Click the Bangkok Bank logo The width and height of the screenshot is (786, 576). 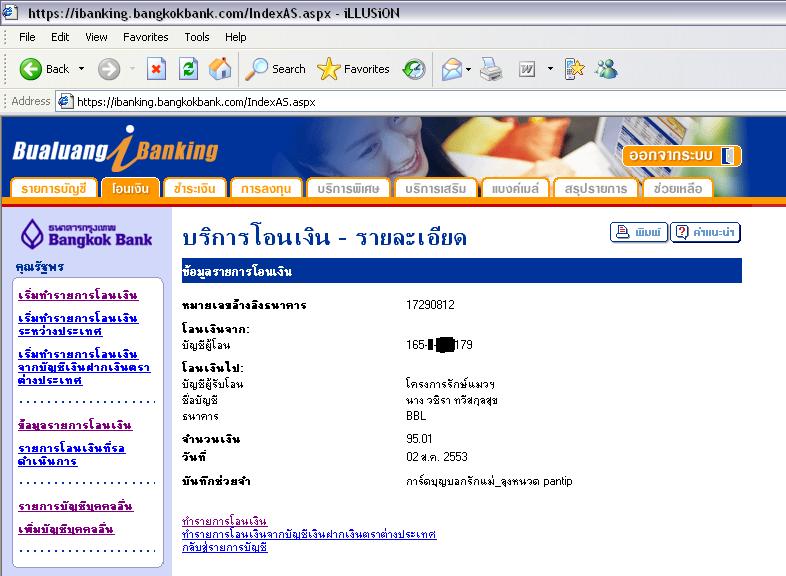pos(87,234)
